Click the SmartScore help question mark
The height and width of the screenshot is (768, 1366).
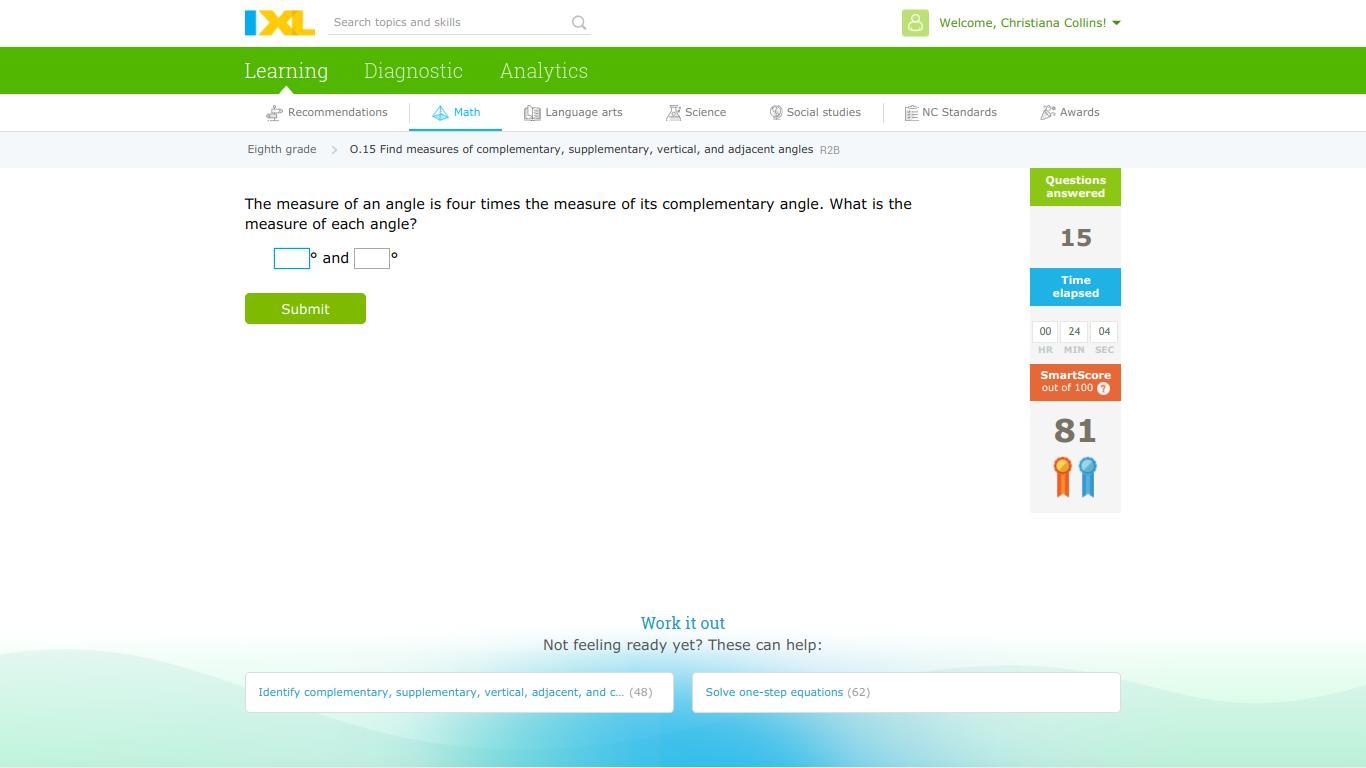click(1103, 388)
